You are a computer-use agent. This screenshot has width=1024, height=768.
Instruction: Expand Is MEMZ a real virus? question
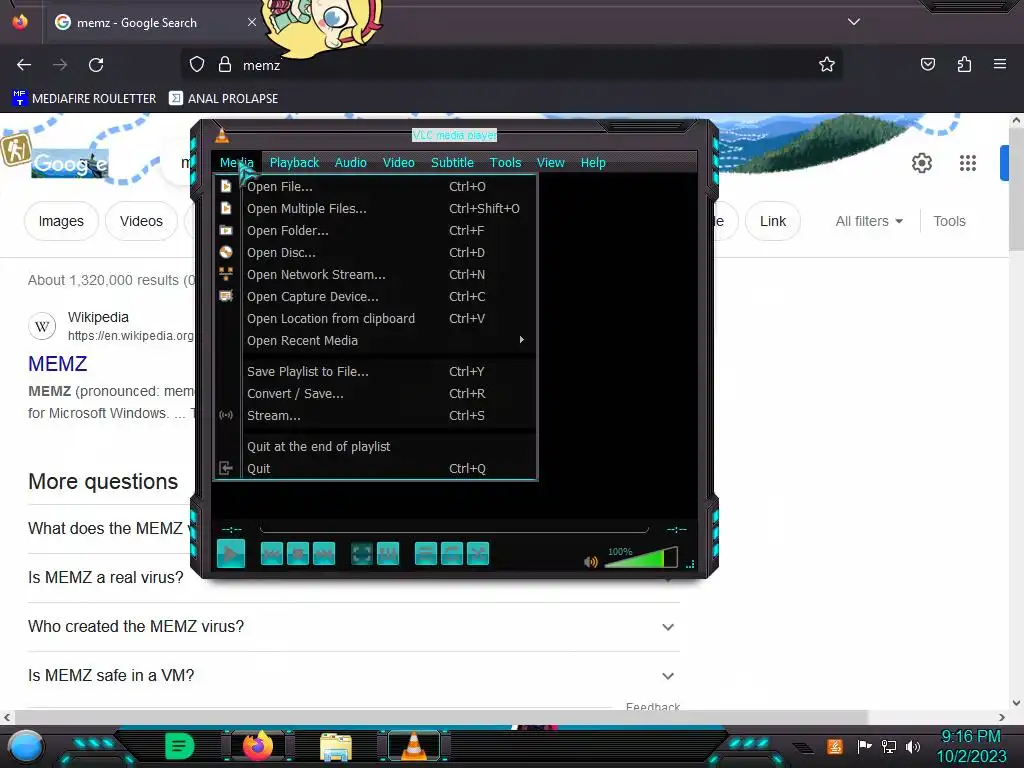106,577
